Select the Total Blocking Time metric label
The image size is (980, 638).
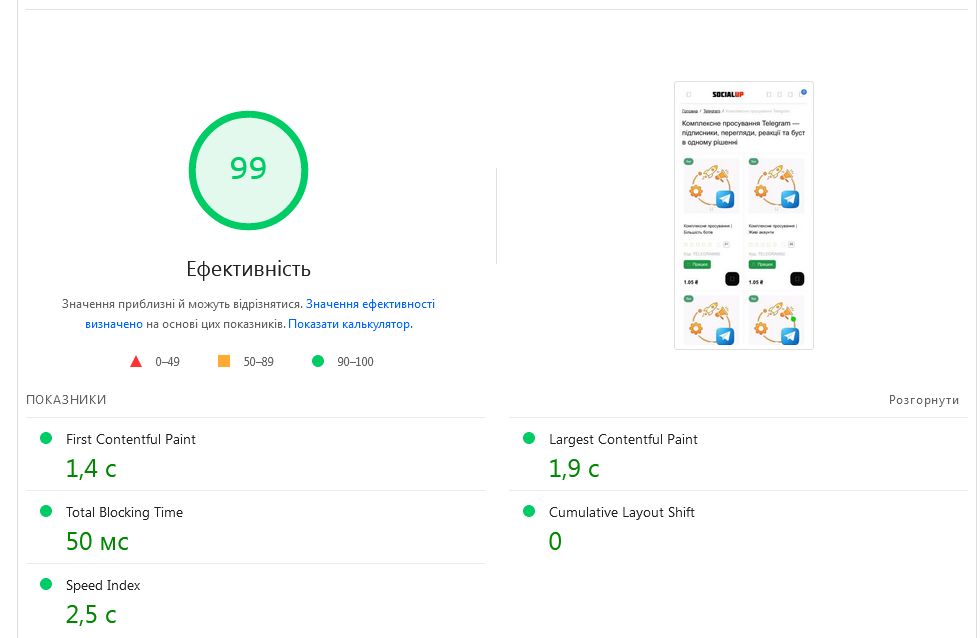tap(124, 512)
